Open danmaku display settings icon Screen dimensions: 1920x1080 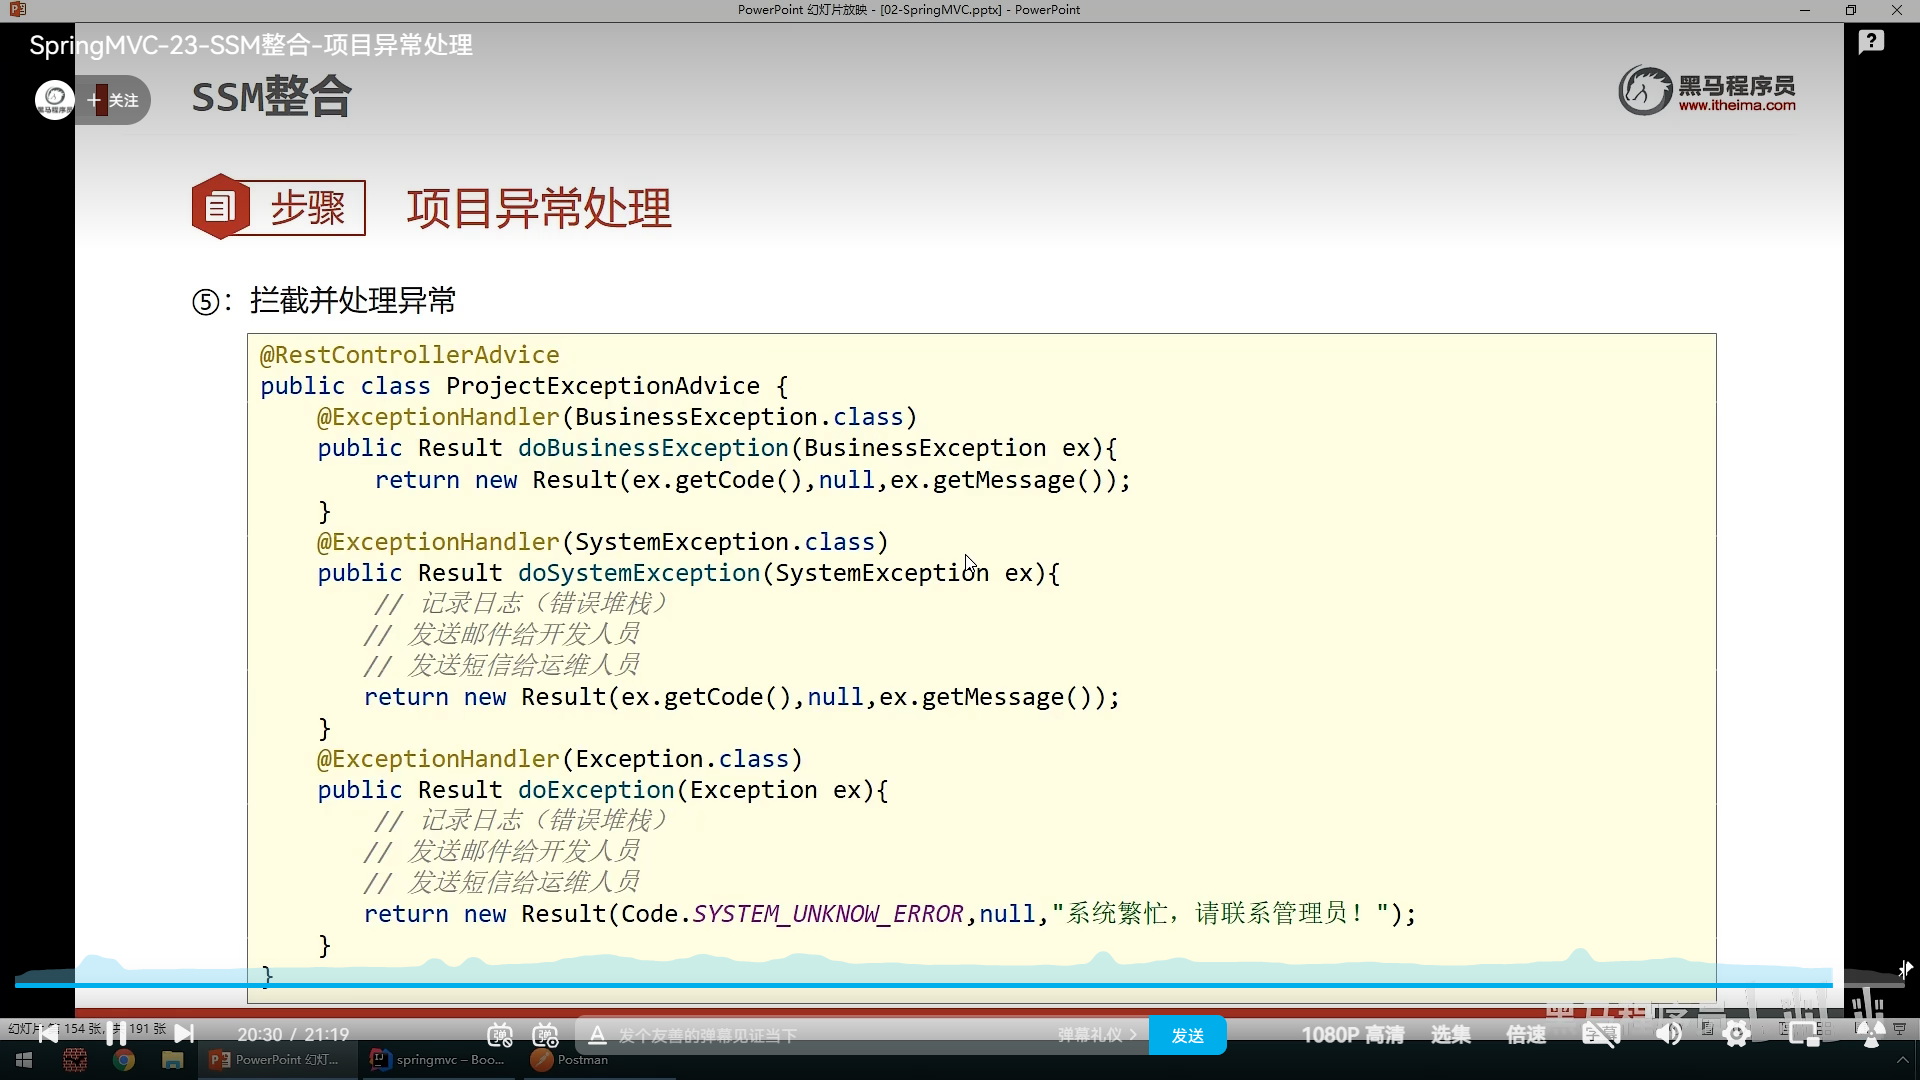click(x=545, y=1035)
